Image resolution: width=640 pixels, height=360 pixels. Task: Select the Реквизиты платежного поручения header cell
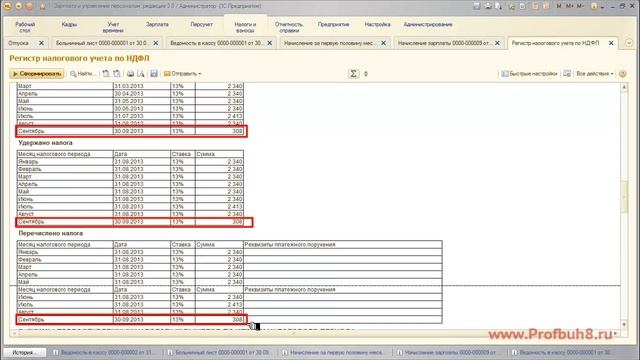pyautogui.click(x=342, y=244)
